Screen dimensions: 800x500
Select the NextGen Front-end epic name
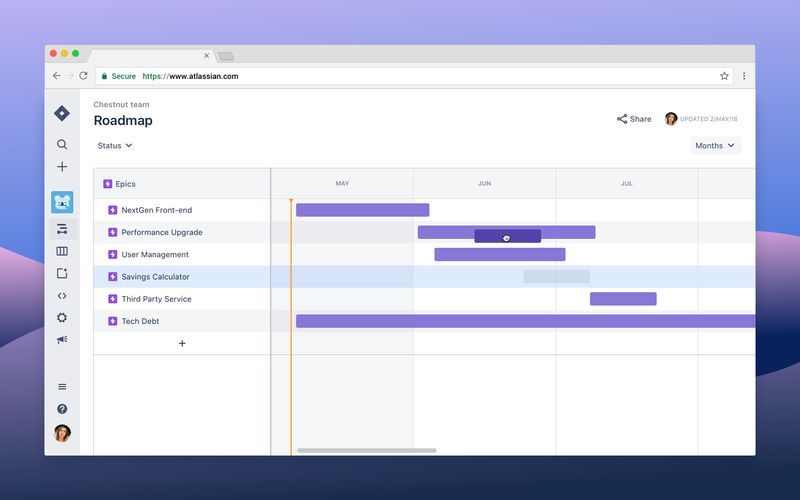pyautogui.click(x=157, y=210)
